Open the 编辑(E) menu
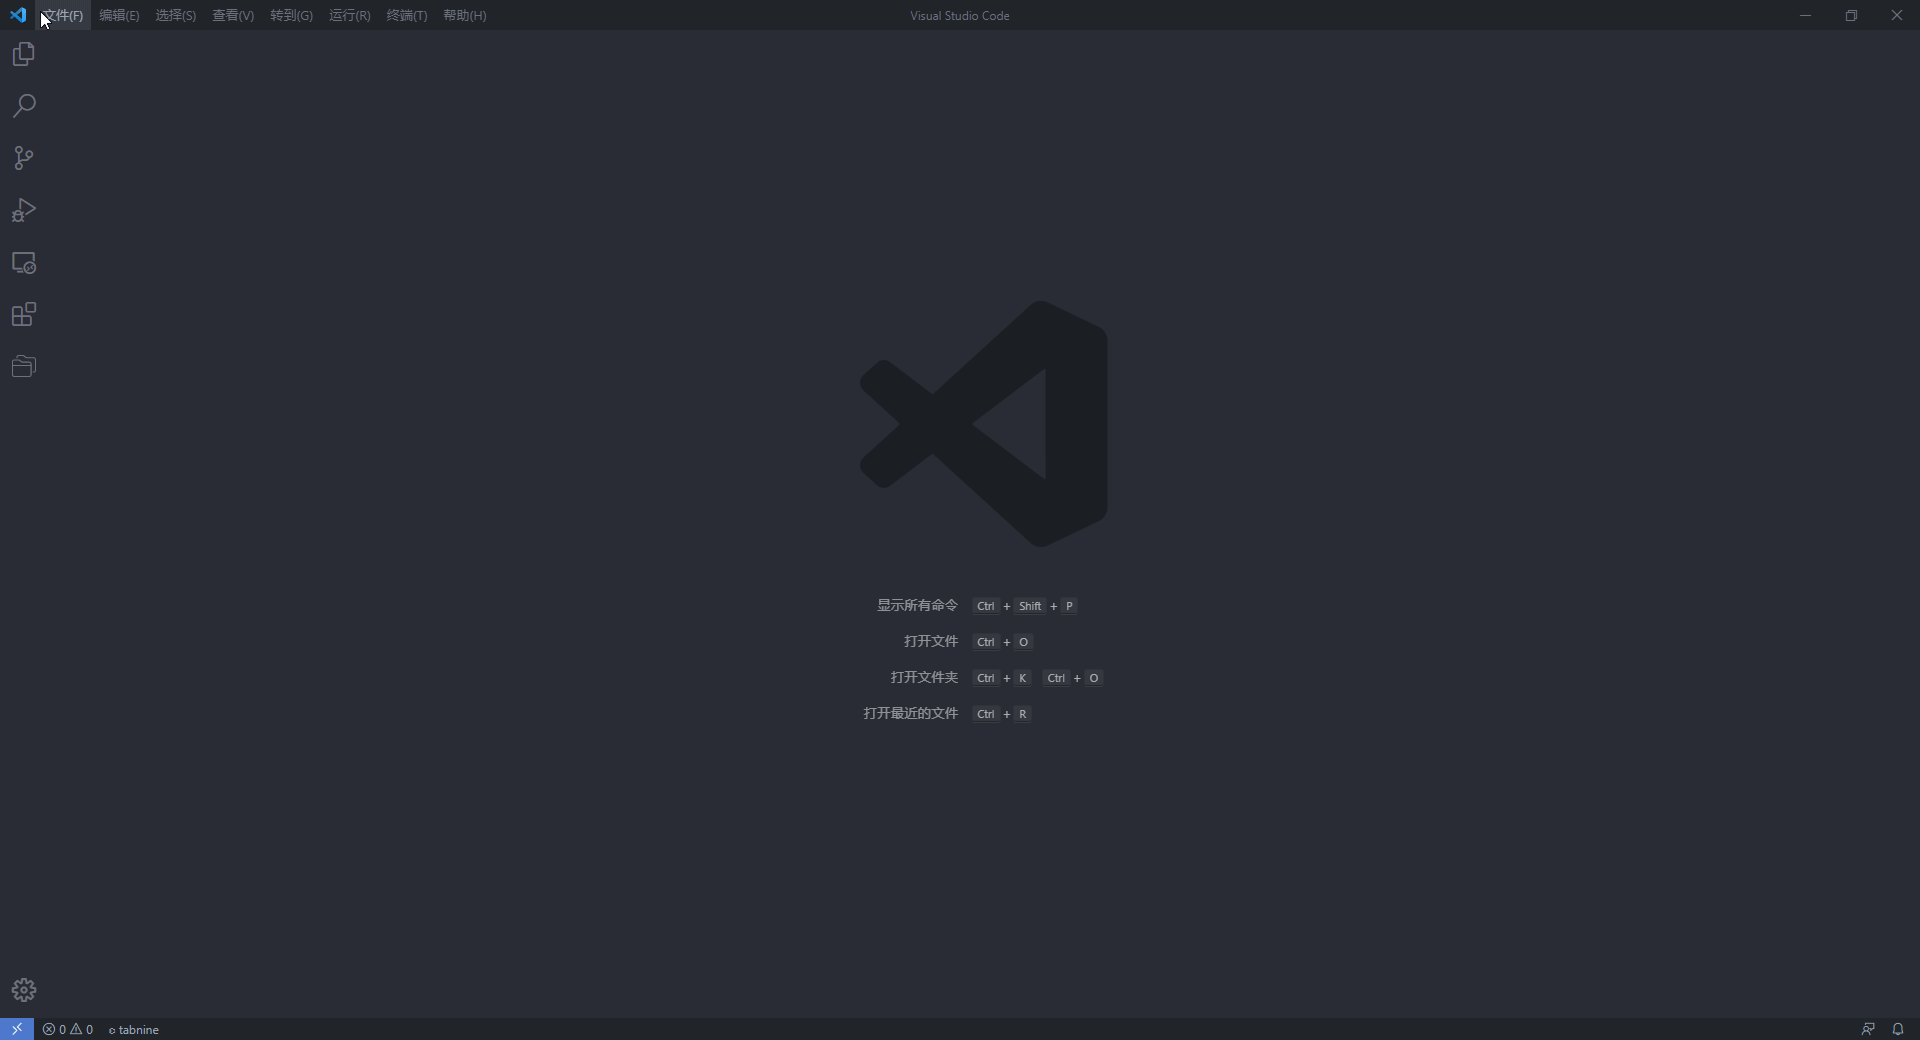 pyautogui.click(x=119, y=15)
